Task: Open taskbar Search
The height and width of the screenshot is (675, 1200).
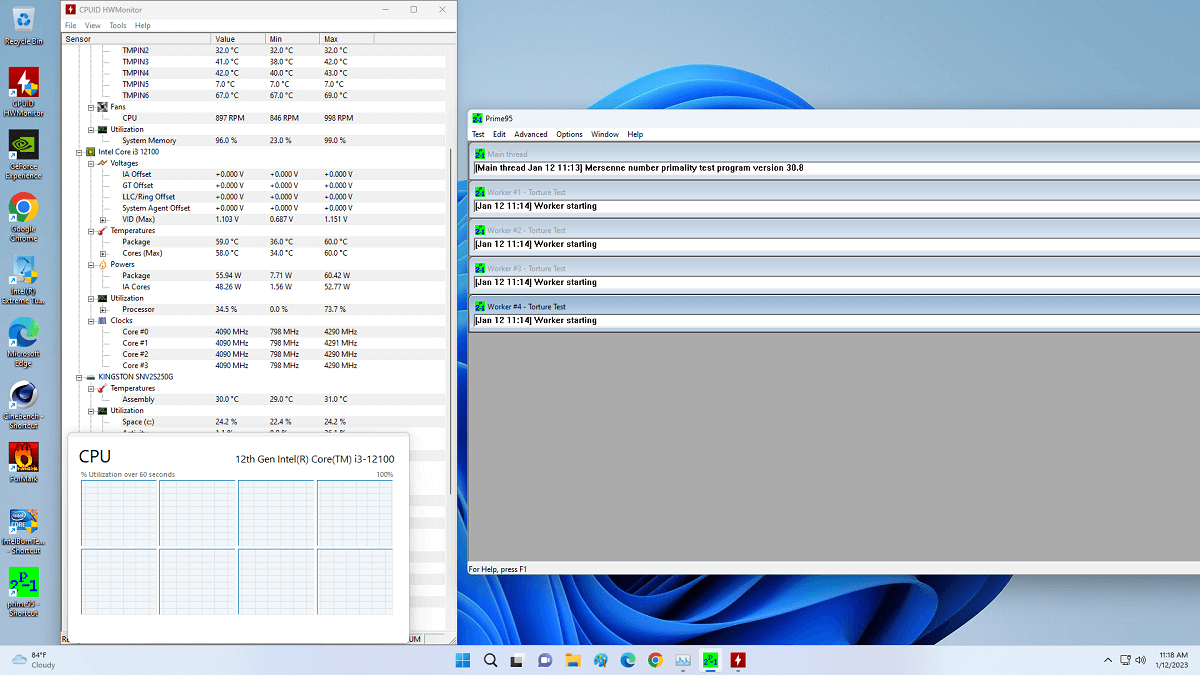Action: tap(491, 660)
